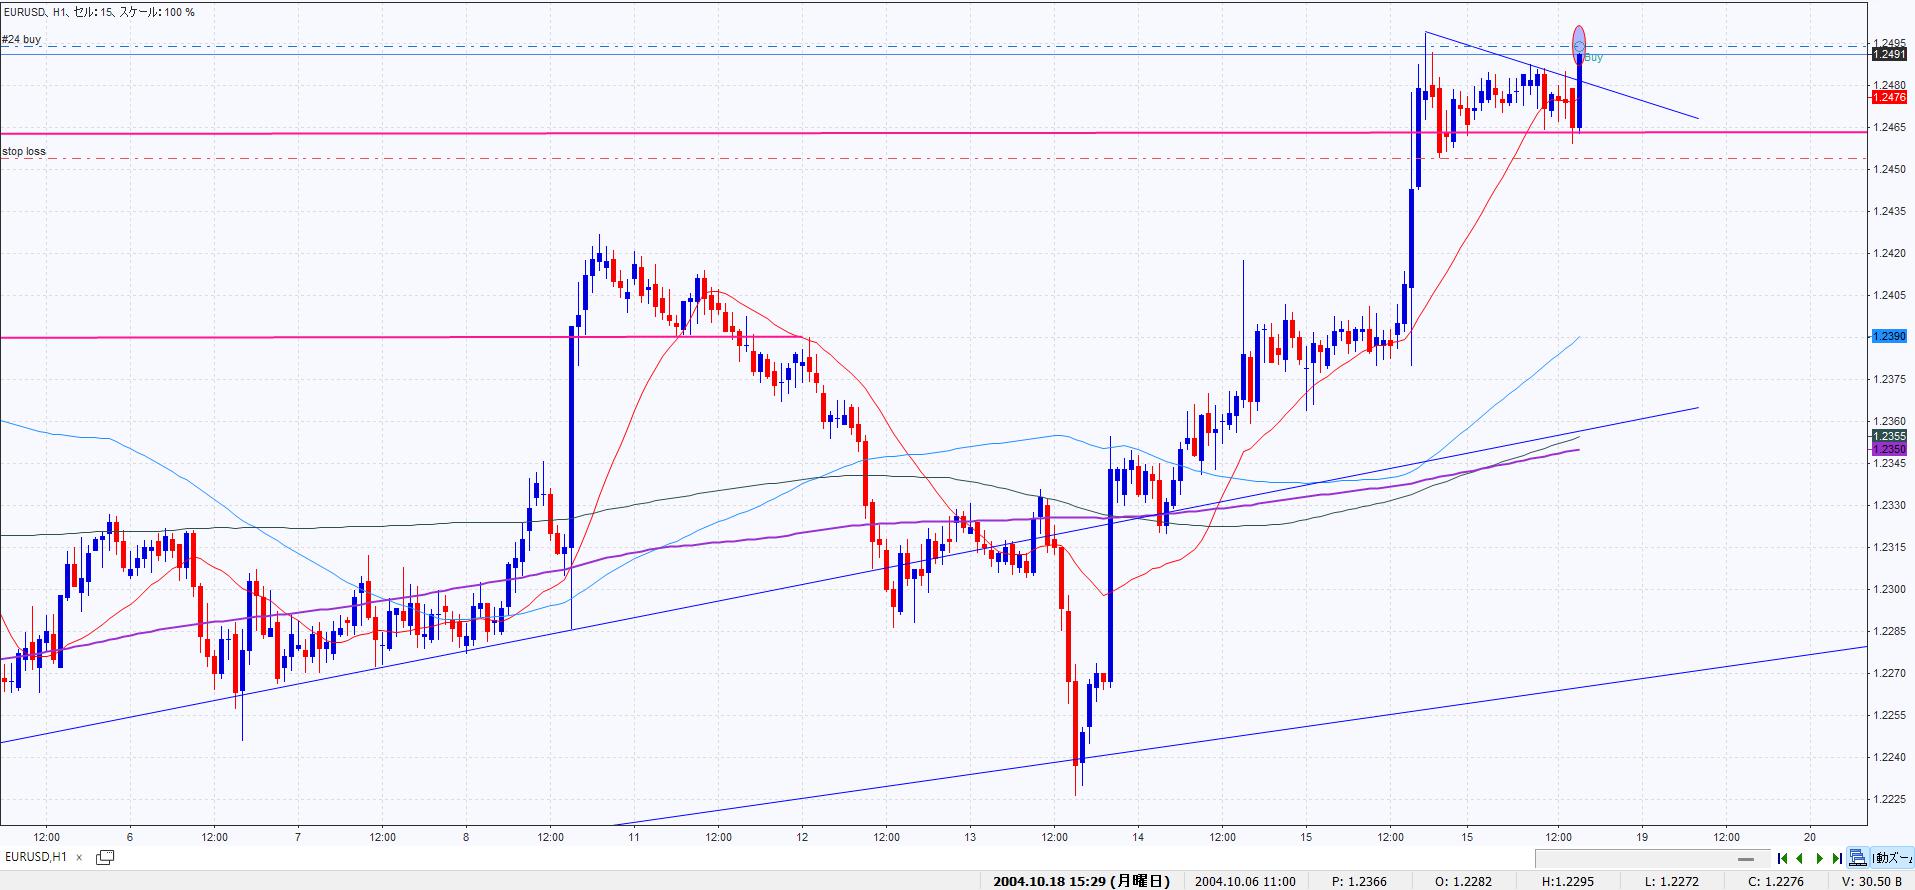Select the stop loss line label
The width and height of the screenshot is (1915, 890).
pos(24,152)
